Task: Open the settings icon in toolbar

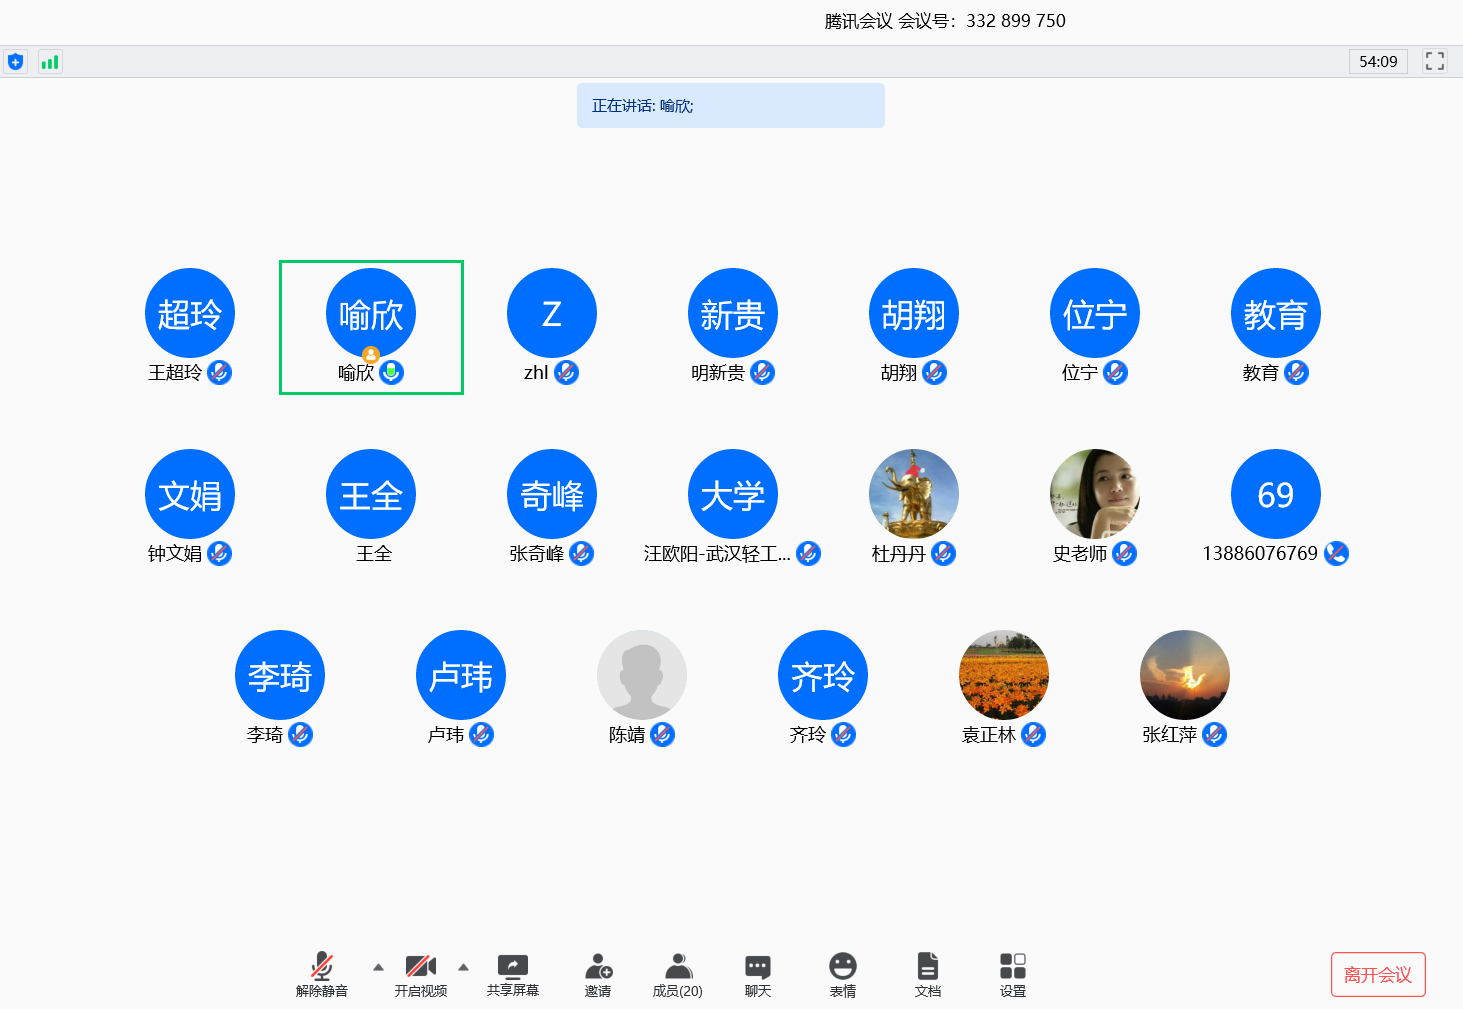Action: tap(1012, 967)
